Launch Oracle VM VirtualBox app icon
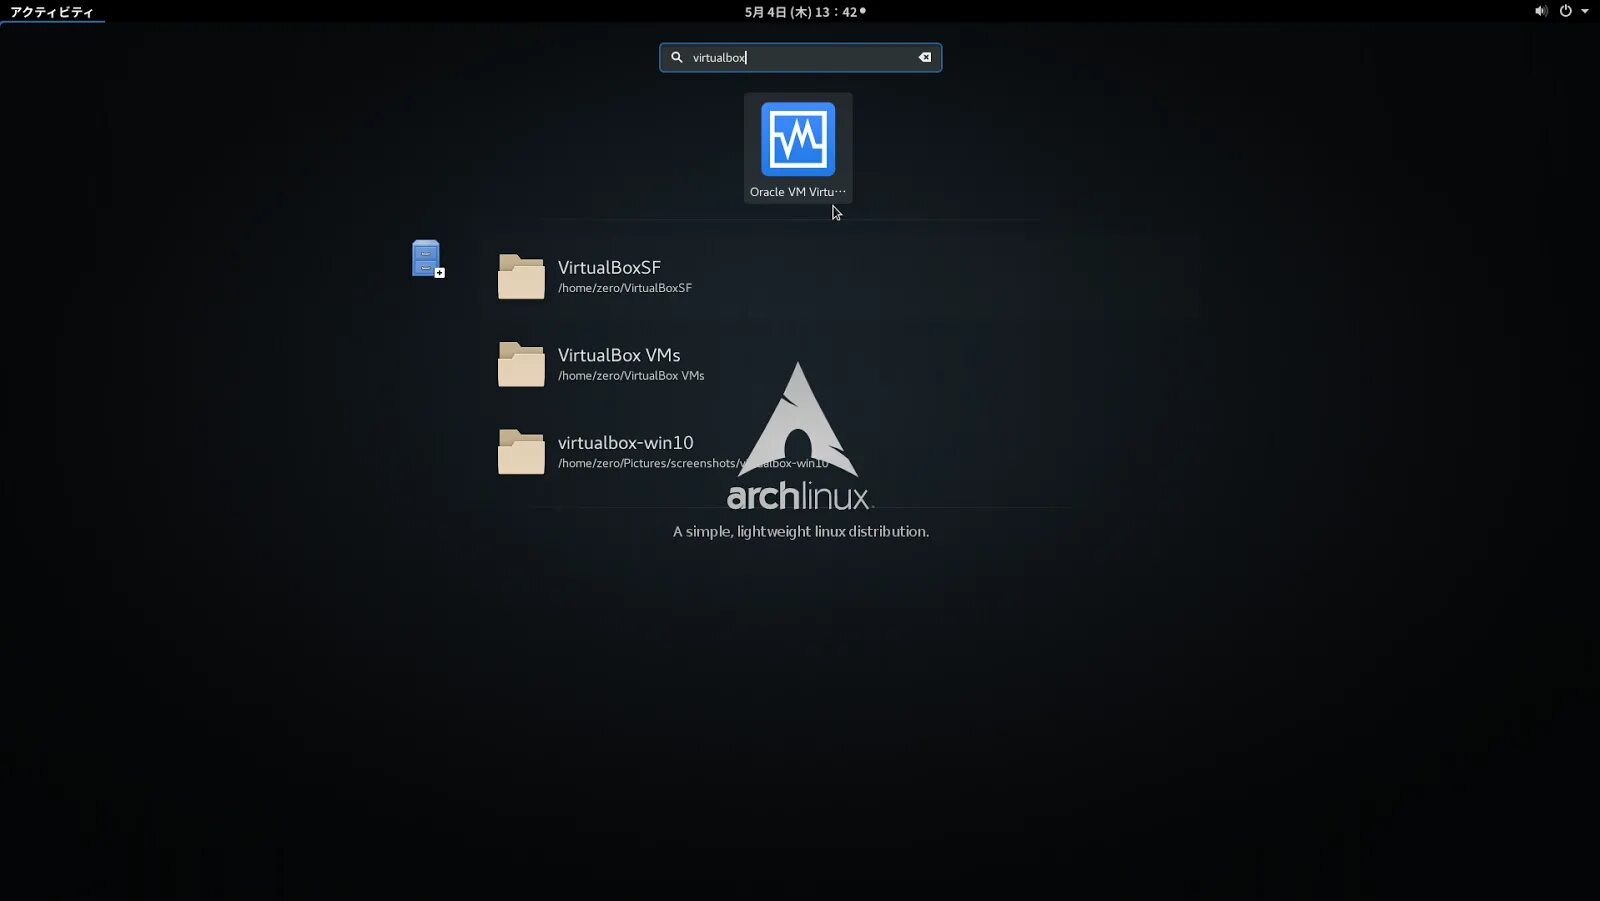 798,139
